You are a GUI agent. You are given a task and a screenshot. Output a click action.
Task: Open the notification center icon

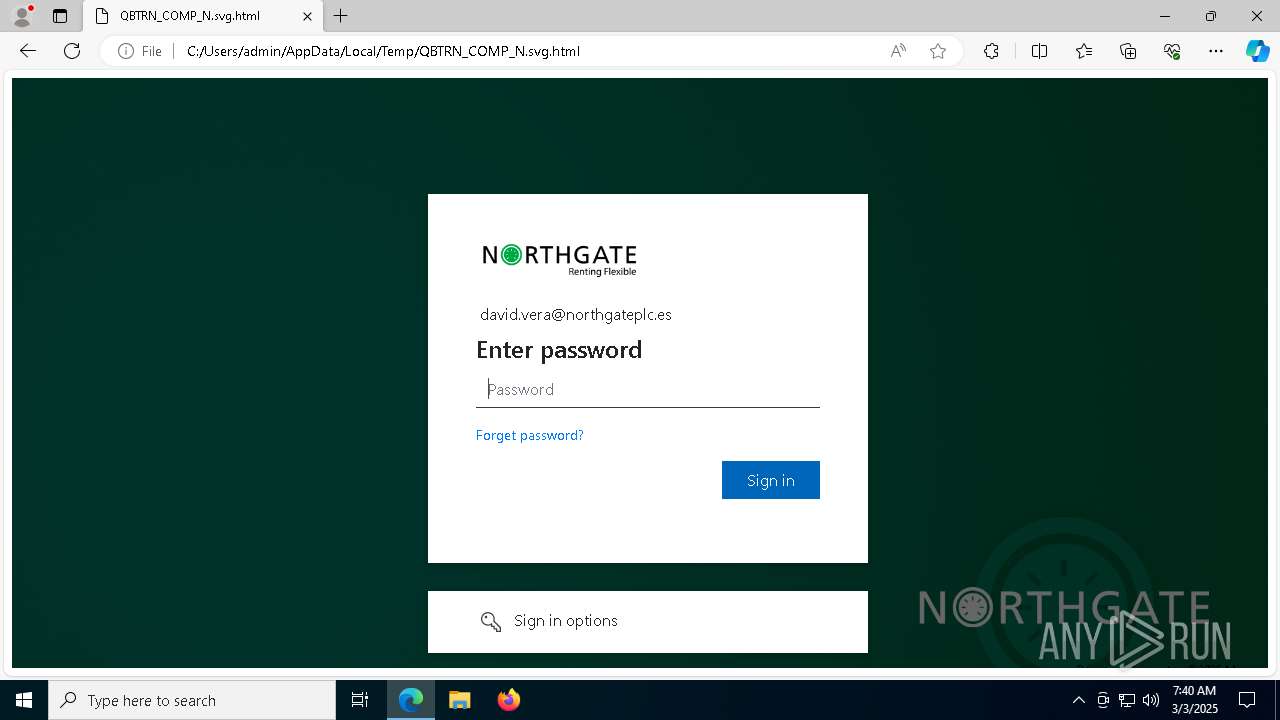(x=1247, y=700)
